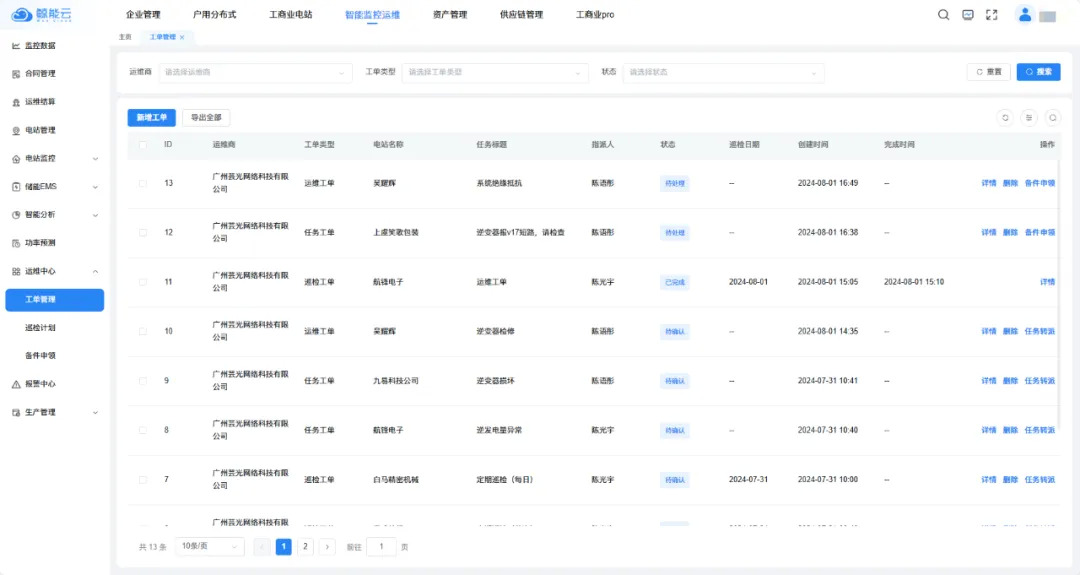1080x575 pixels.
Task: Open the 状态 status dropdown
Action: [723, 72]
